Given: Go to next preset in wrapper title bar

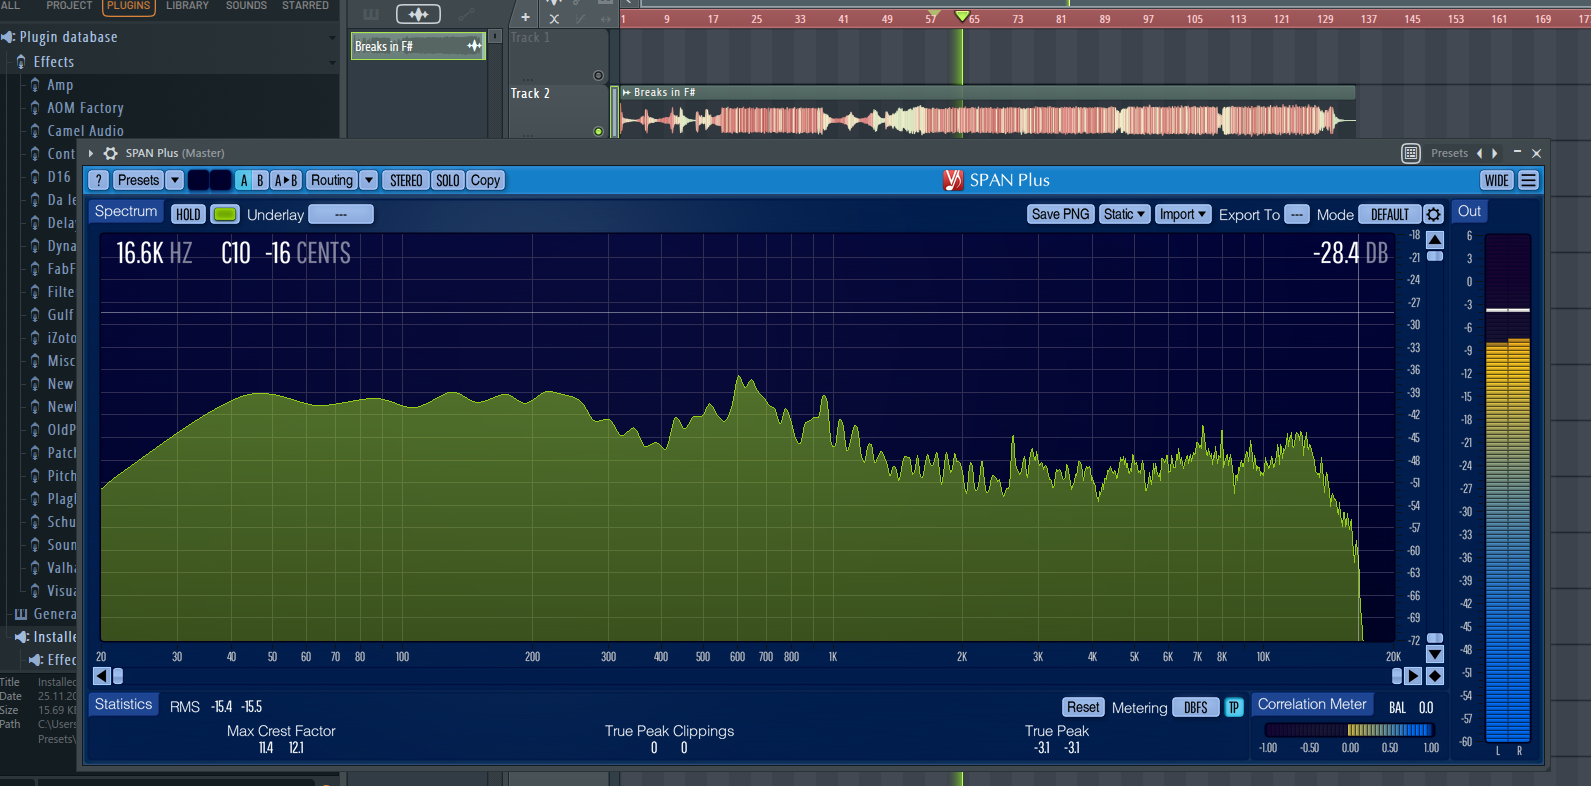Looking at the screenshot, I should pos(1495,153).
